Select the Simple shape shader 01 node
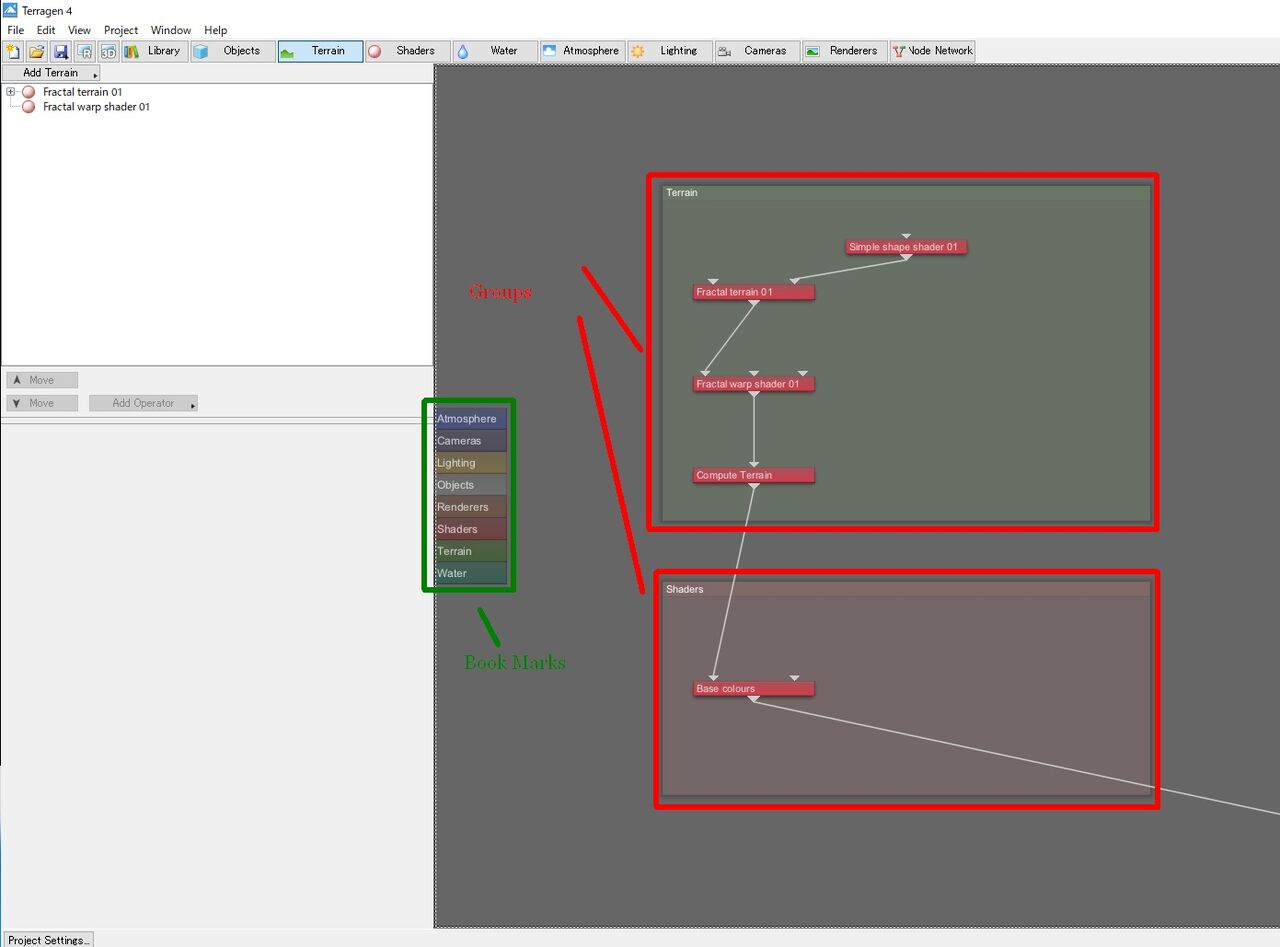1280x947 pixels. point(906,247)
